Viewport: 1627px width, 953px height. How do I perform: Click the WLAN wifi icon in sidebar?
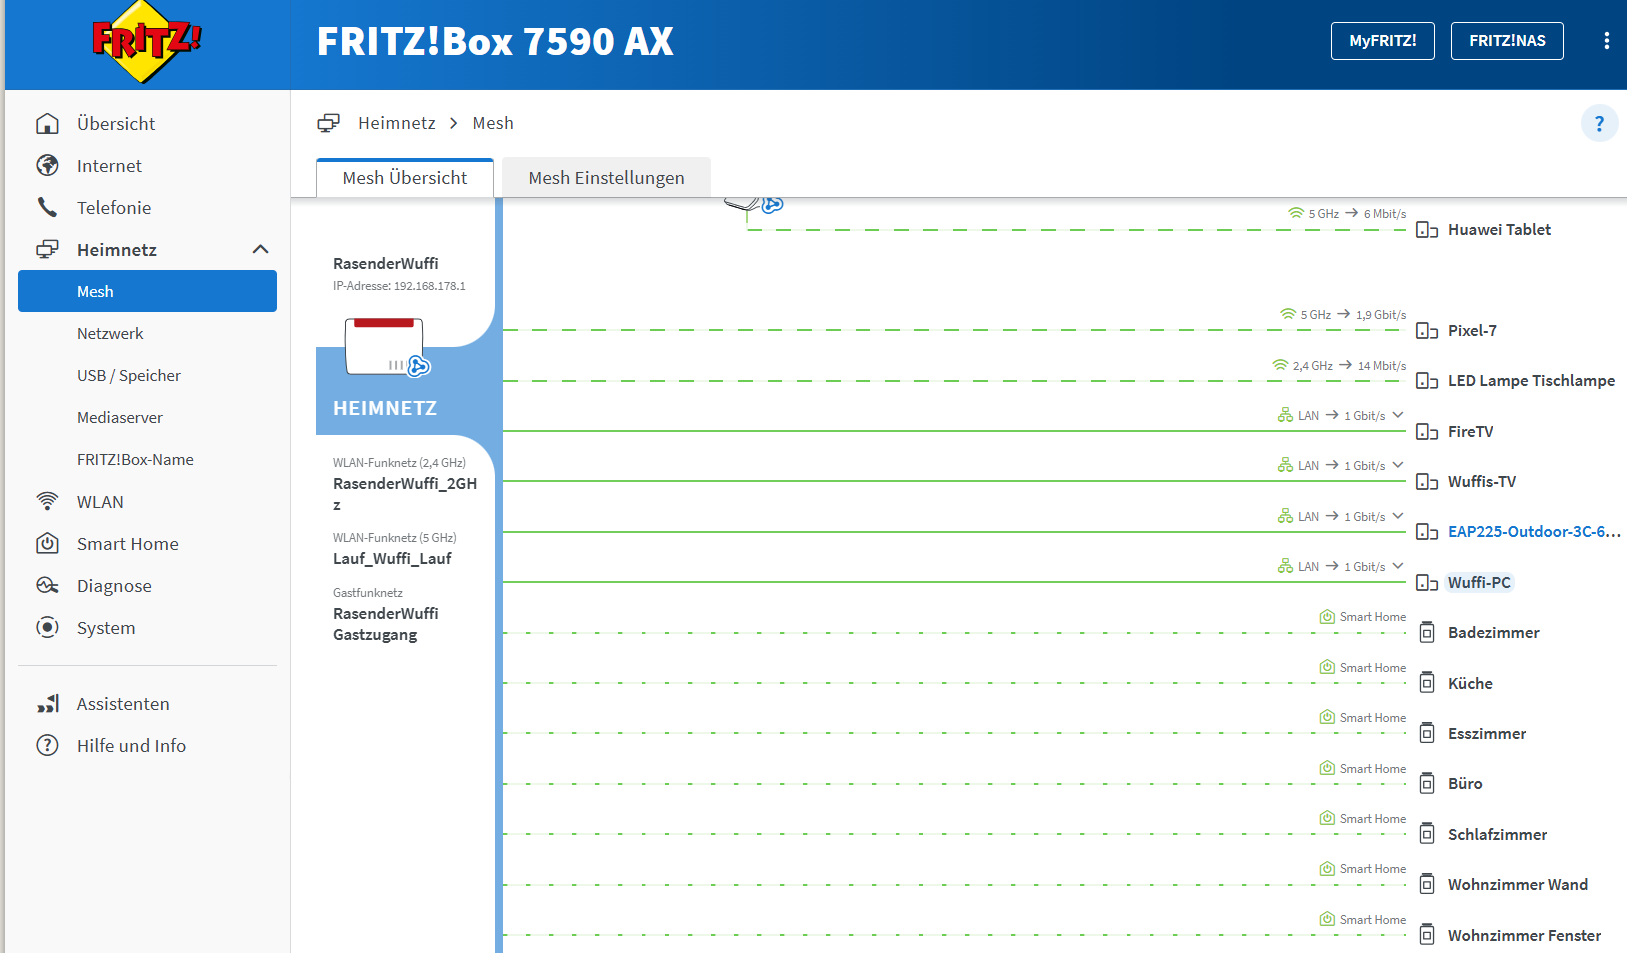(47, 501)
